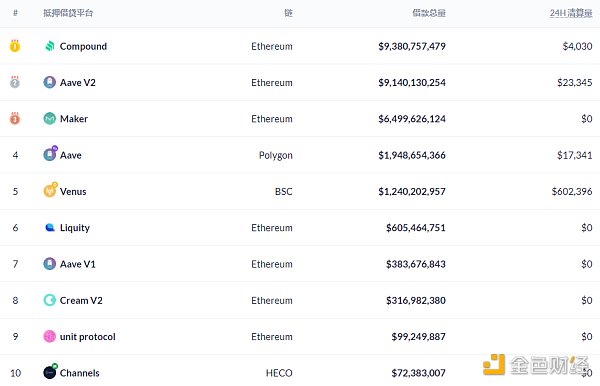
Task: Click the Venus 24H liquidation amount $602,396
Action: 572,191
